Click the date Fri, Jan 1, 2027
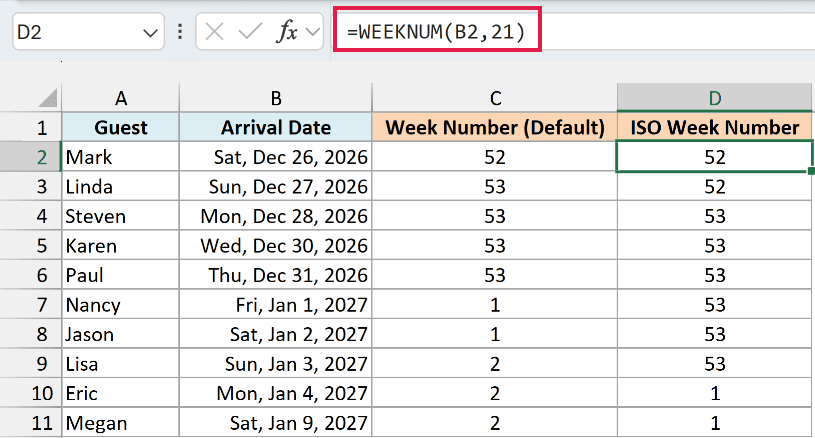This screenshot has width=815, height=438. (276, 304)
